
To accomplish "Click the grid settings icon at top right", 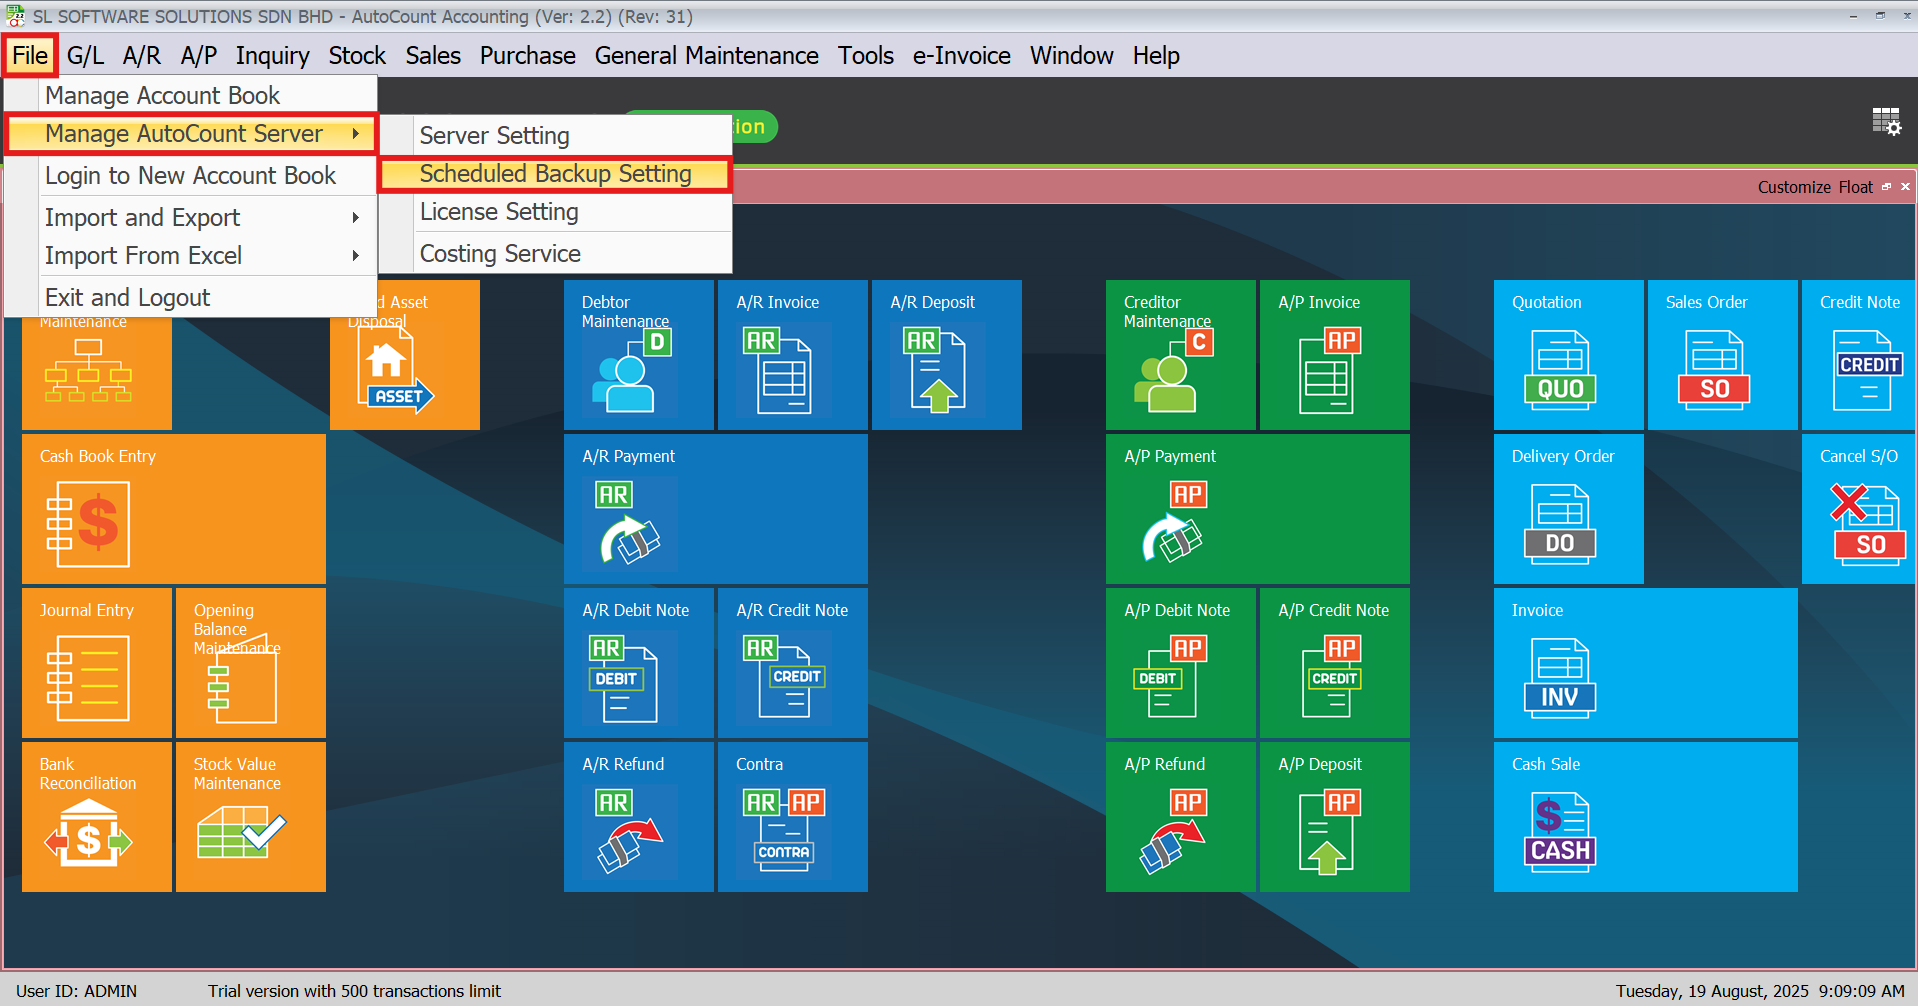I will click(x=1886, y=122).
